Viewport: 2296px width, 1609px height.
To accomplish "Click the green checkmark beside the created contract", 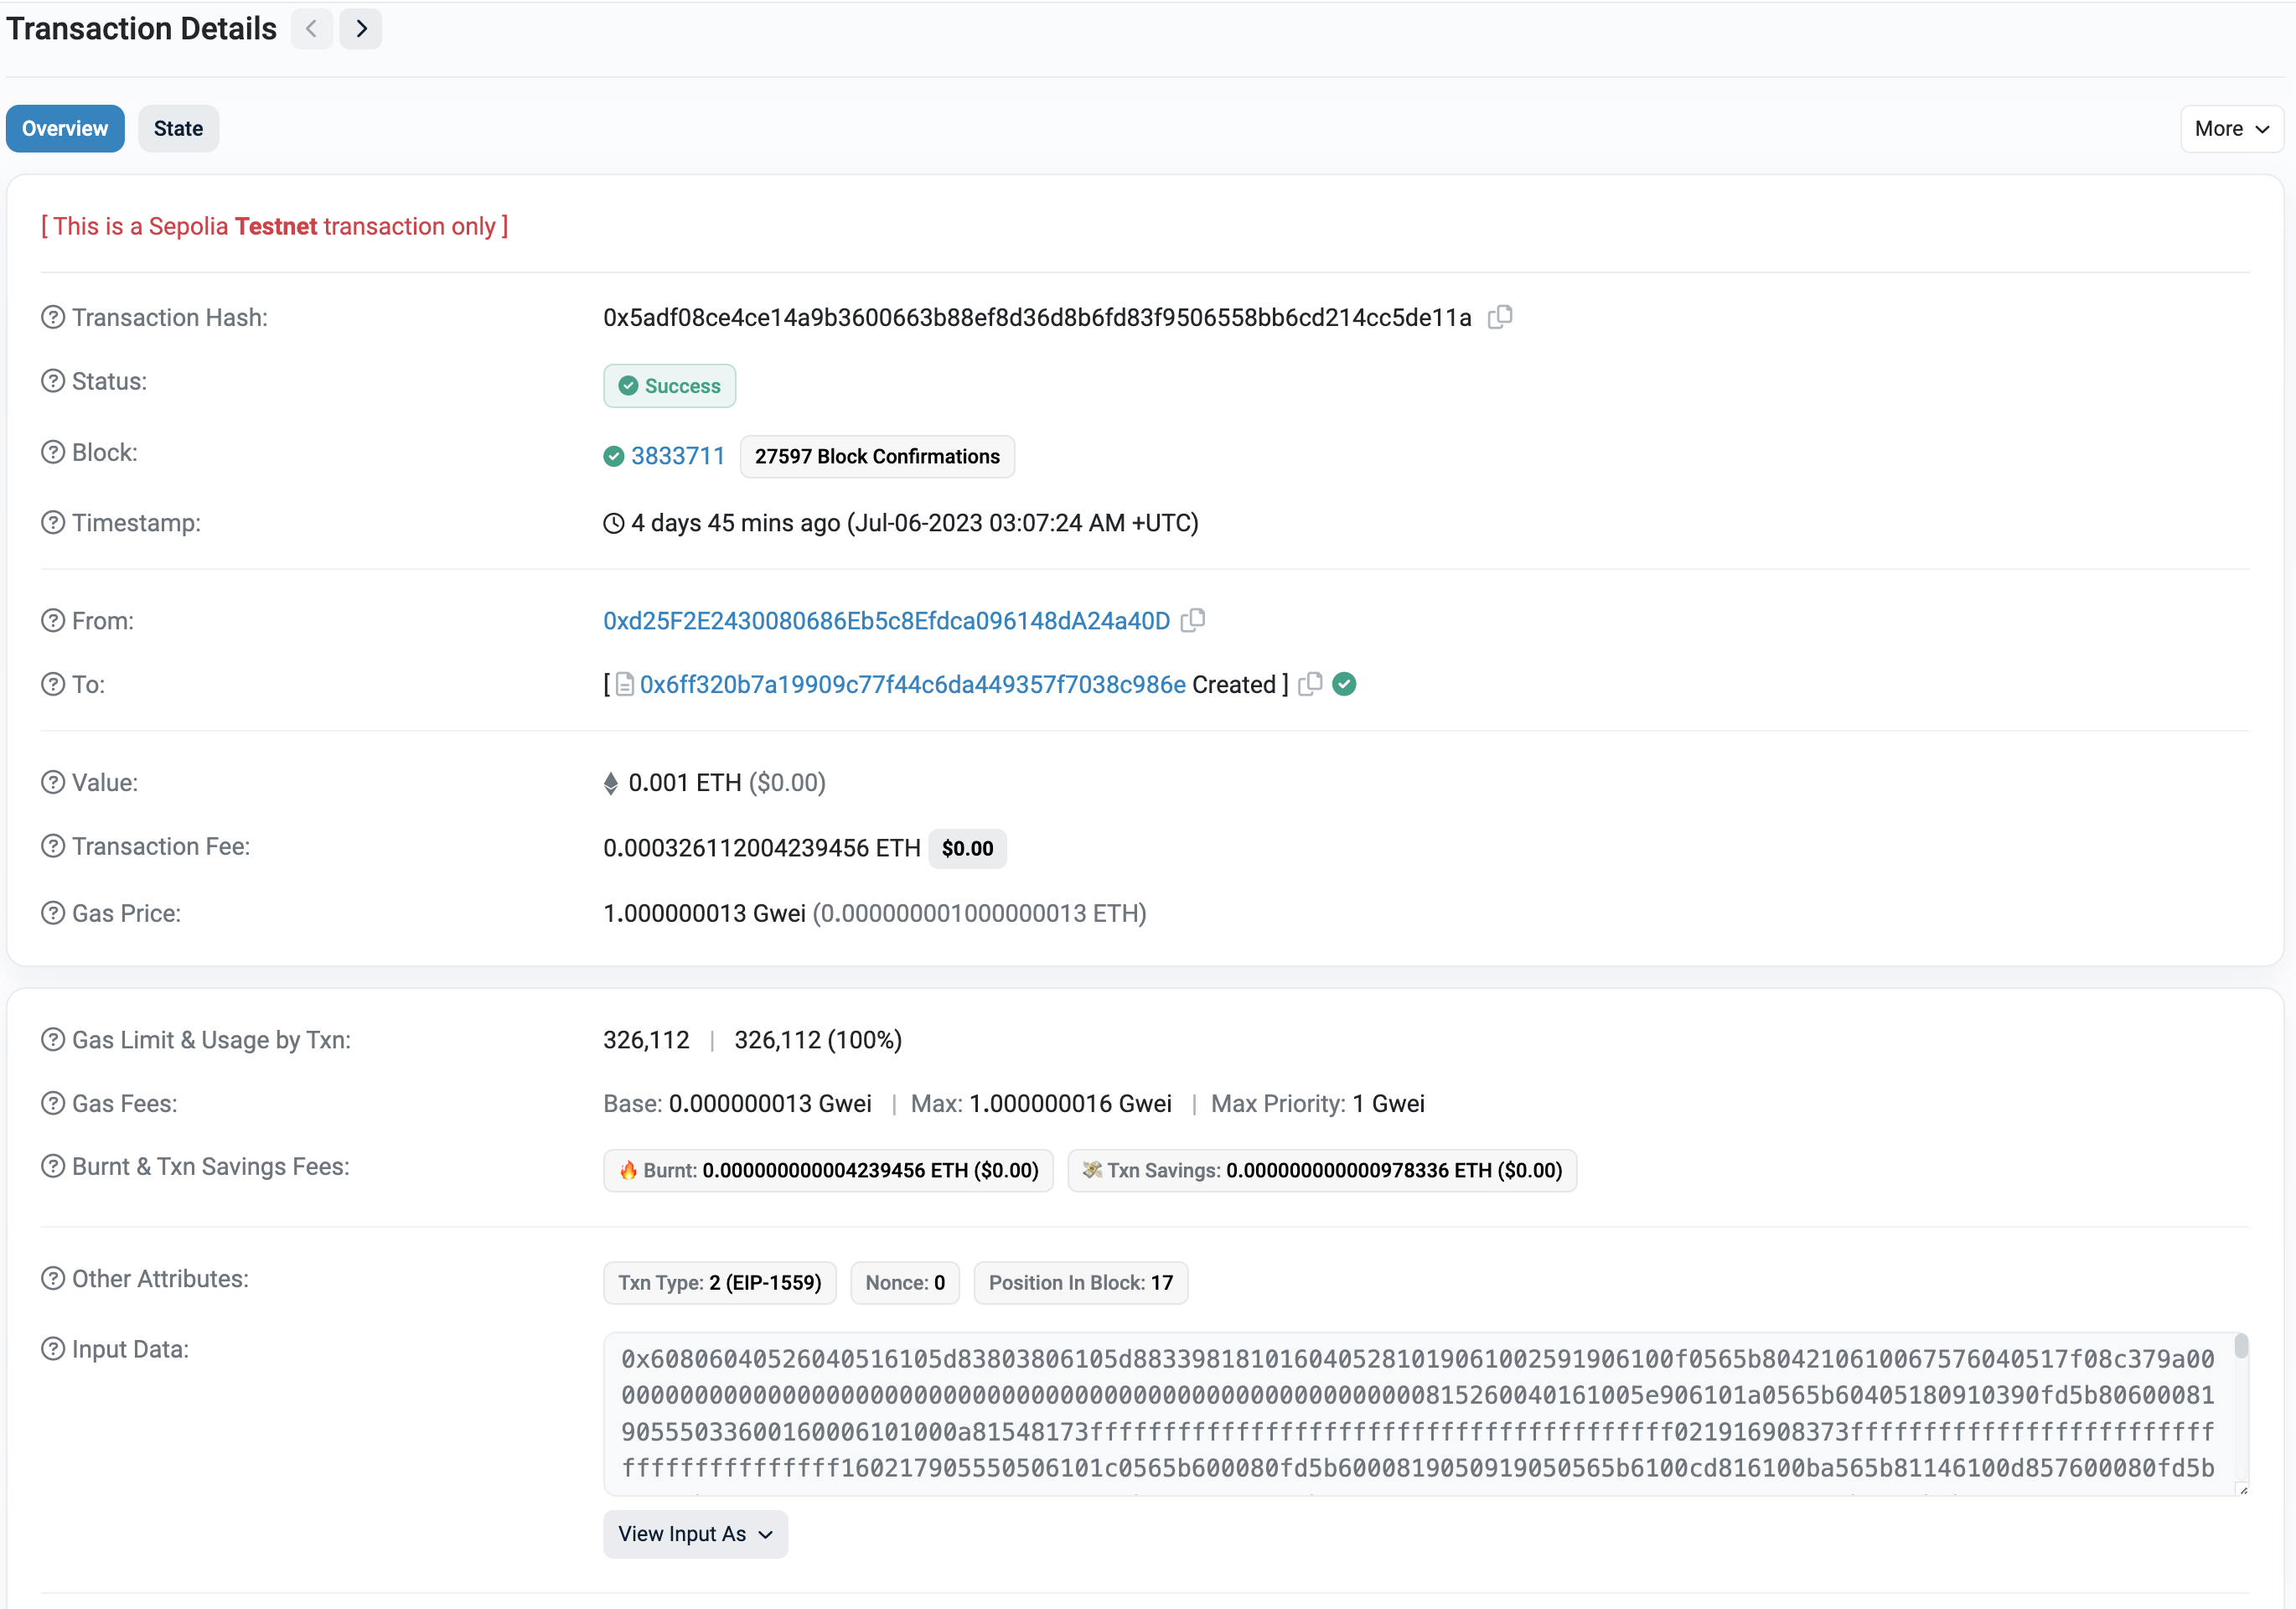I will click(1343, 684).
